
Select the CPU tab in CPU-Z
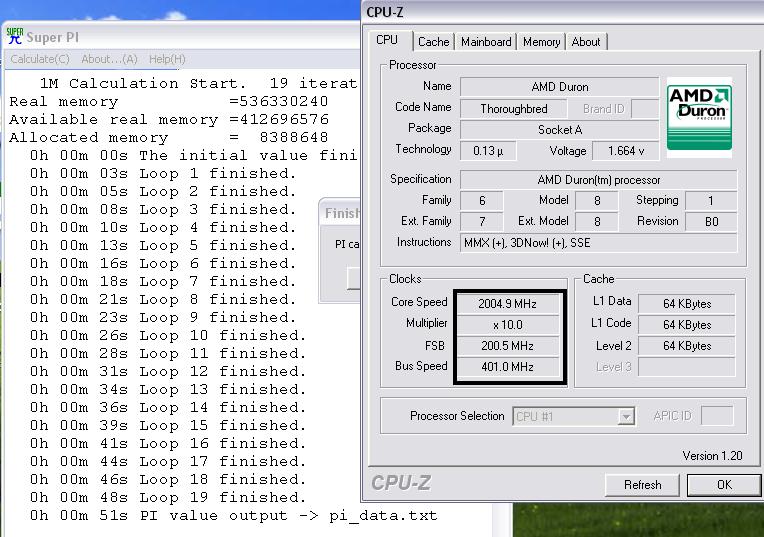point(387,40)
